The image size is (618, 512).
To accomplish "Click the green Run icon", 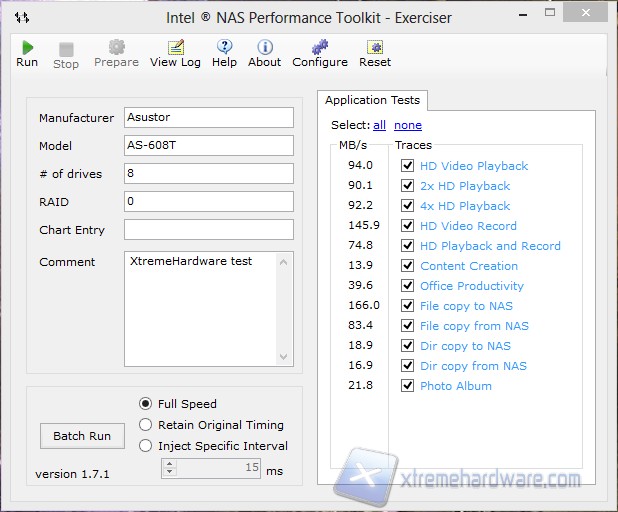I will (27, 48).
